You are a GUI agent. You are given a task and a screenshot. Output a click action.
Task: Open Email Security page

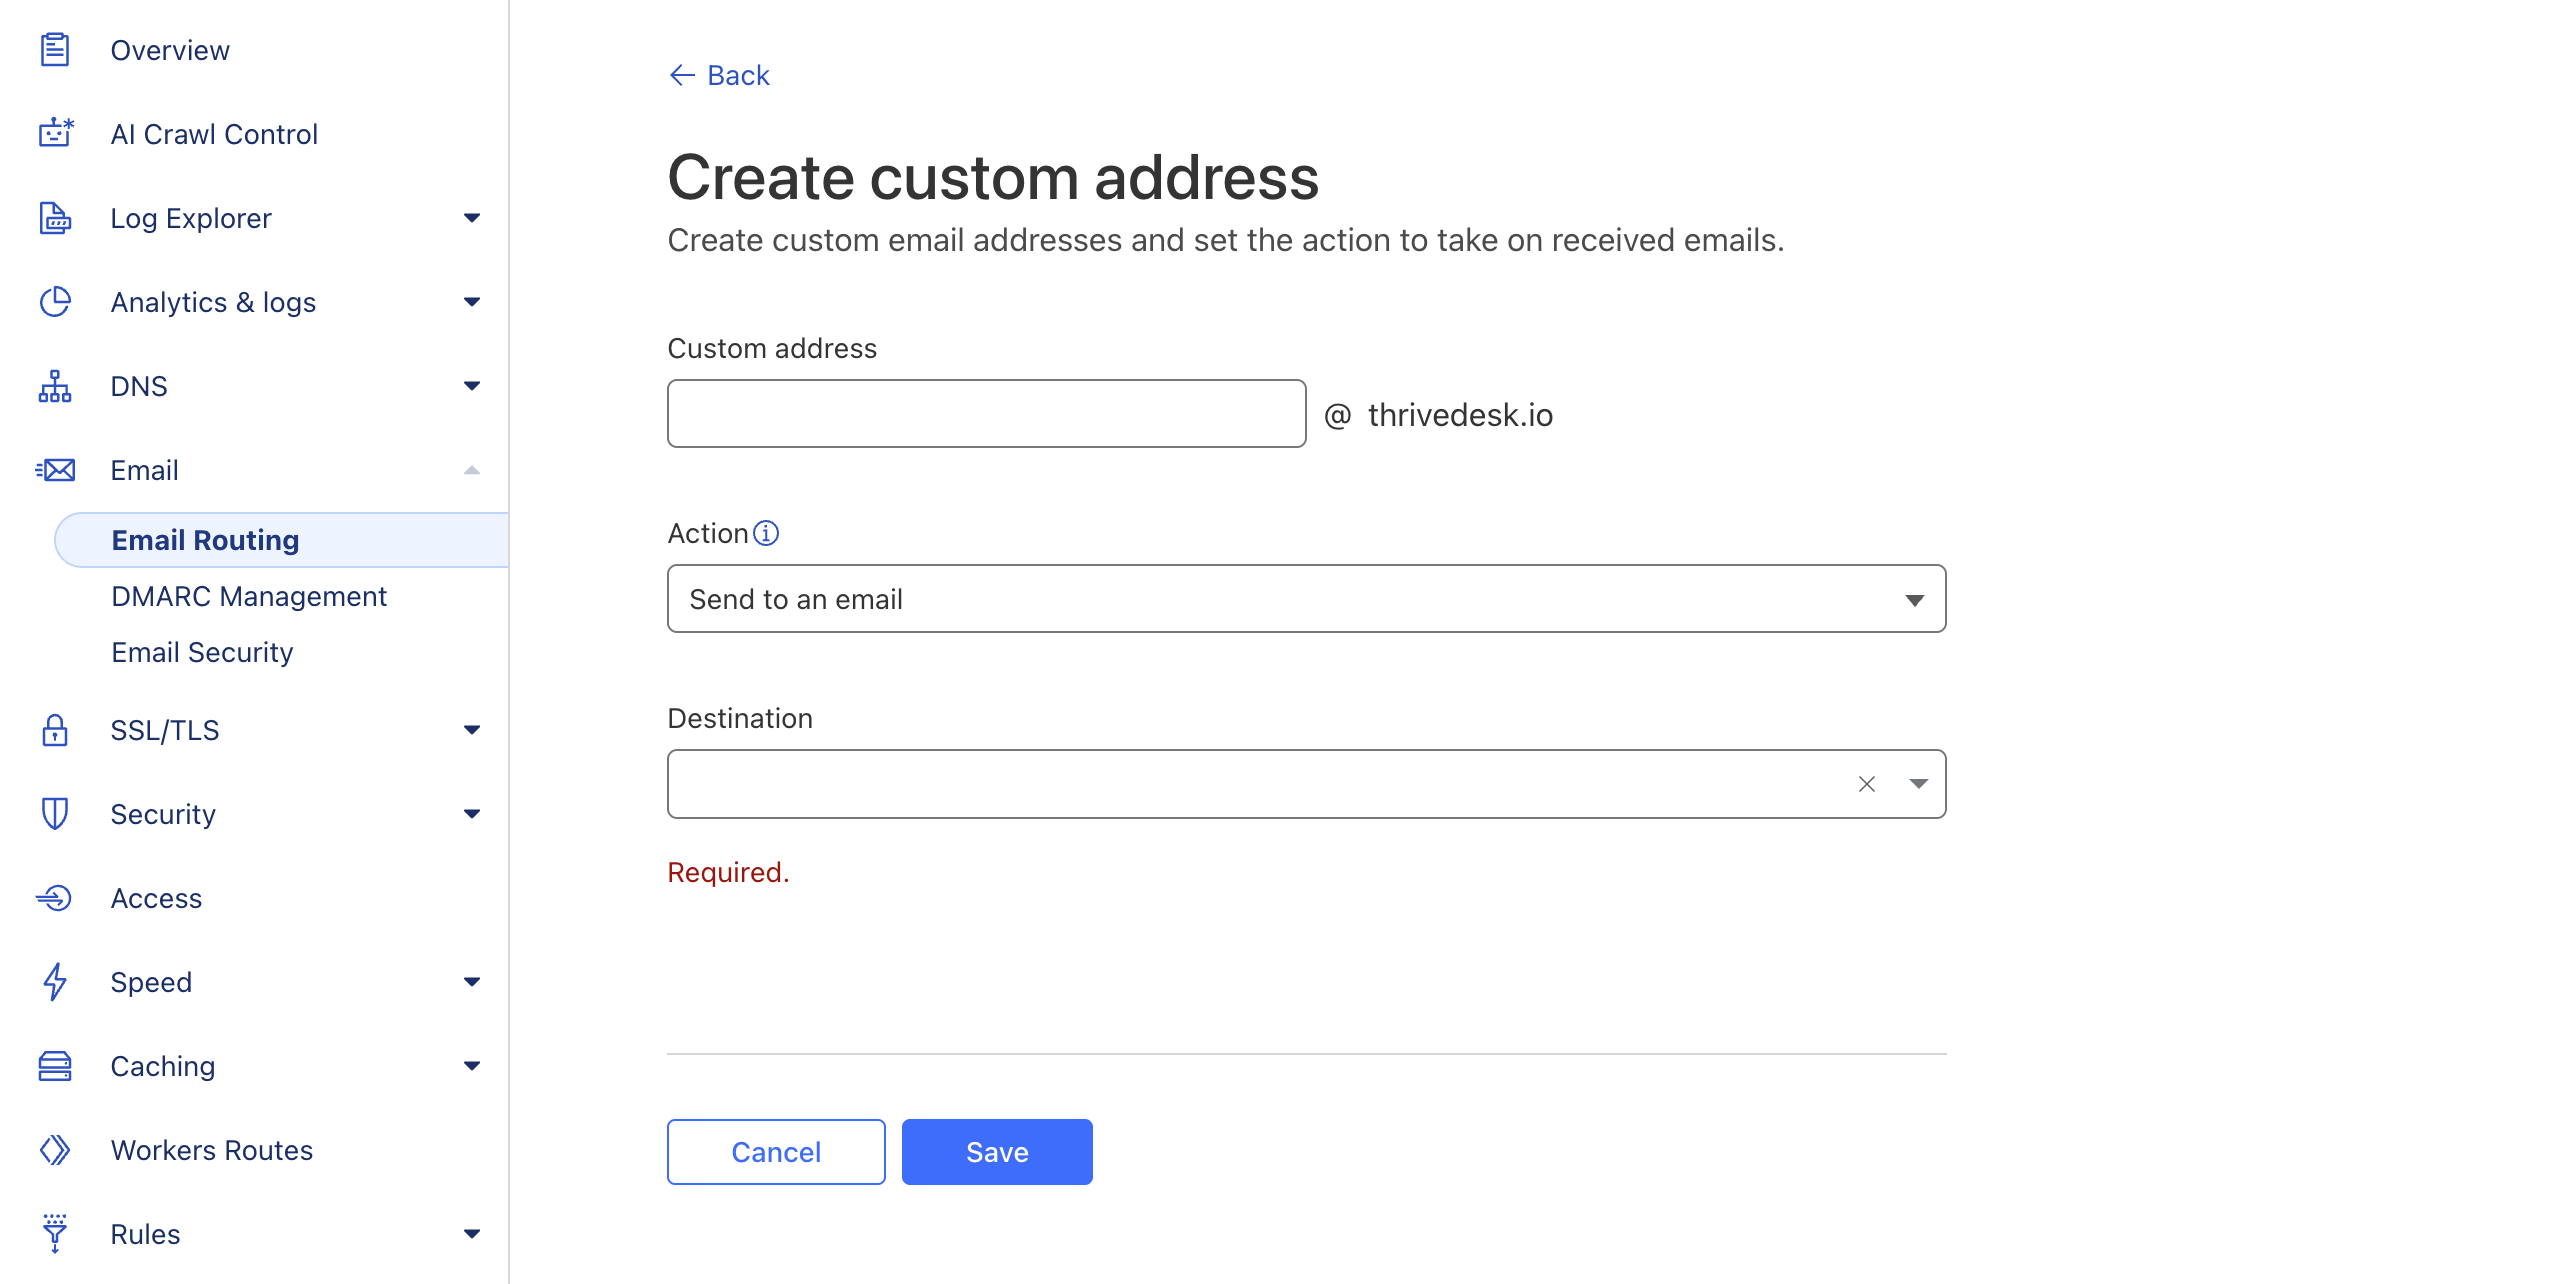click(202, 652)
